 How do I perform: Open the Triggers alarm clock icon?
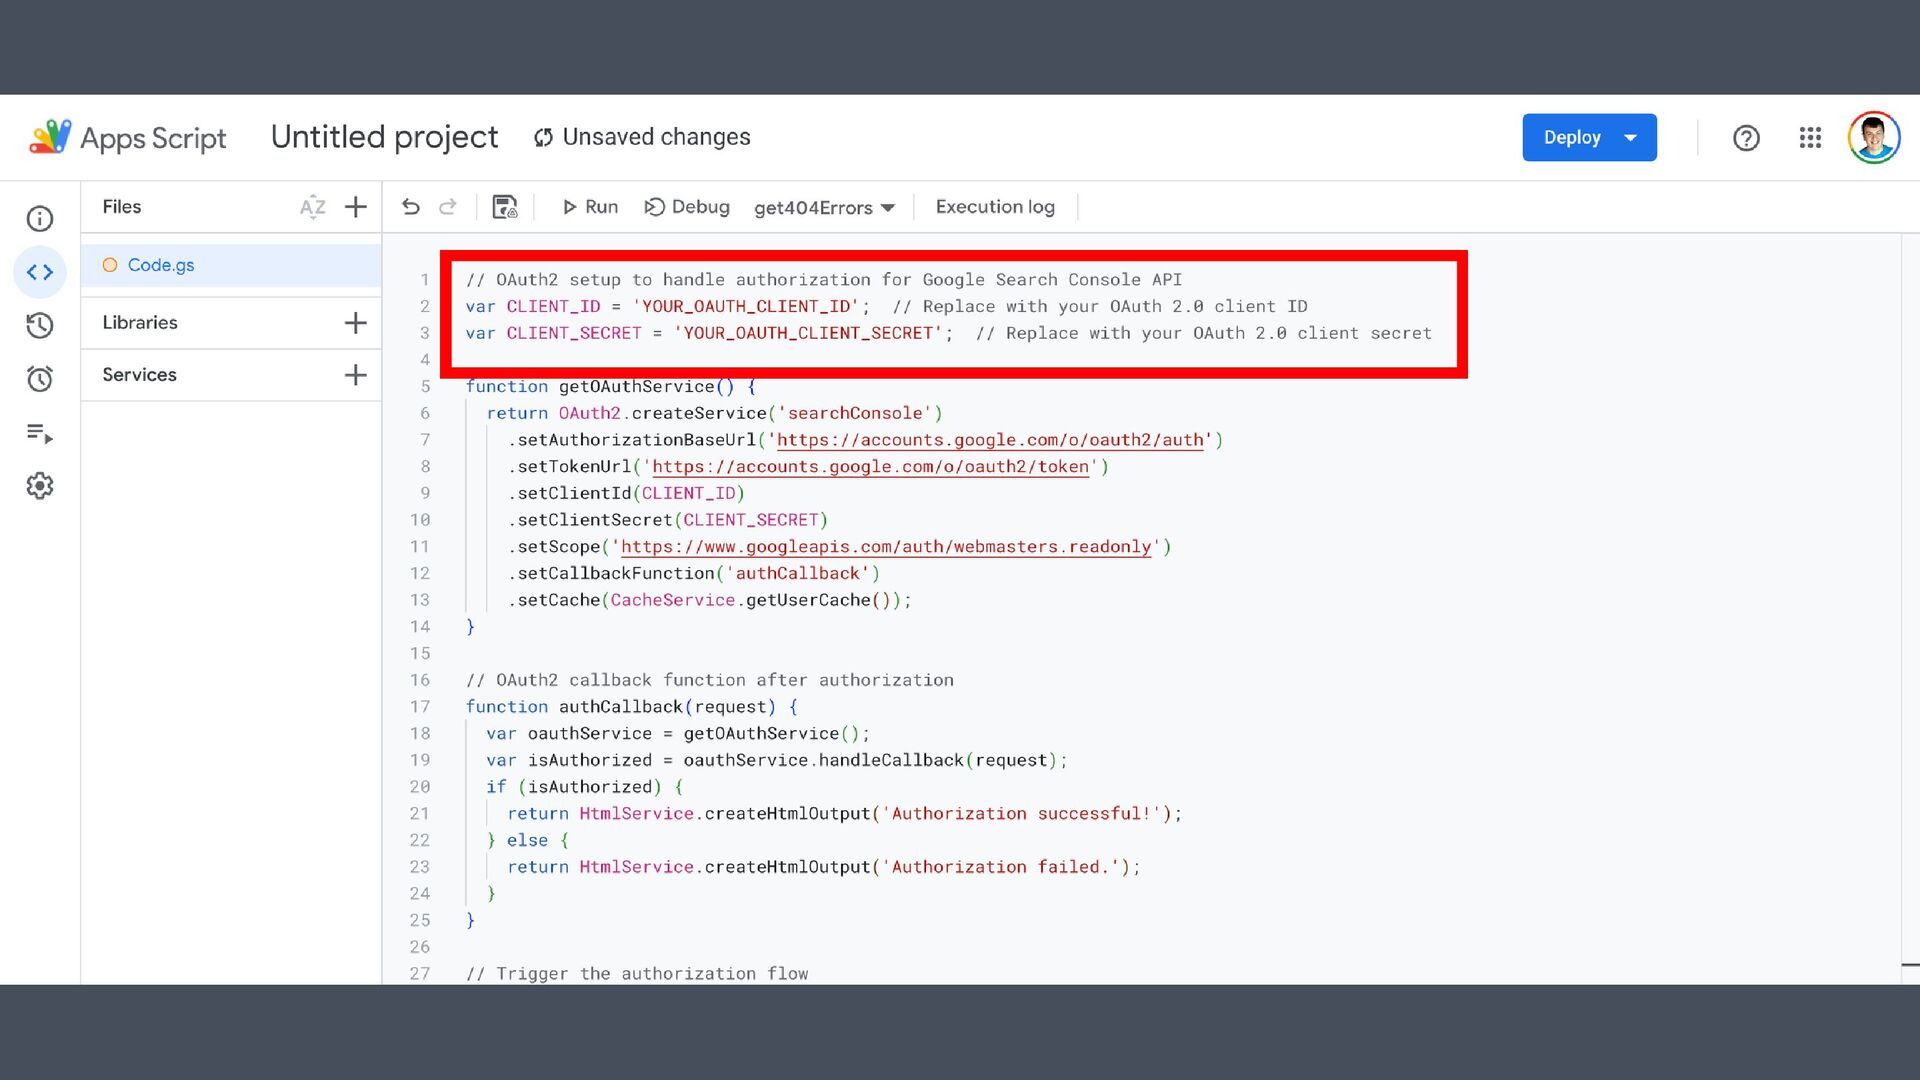click(40, 379)
